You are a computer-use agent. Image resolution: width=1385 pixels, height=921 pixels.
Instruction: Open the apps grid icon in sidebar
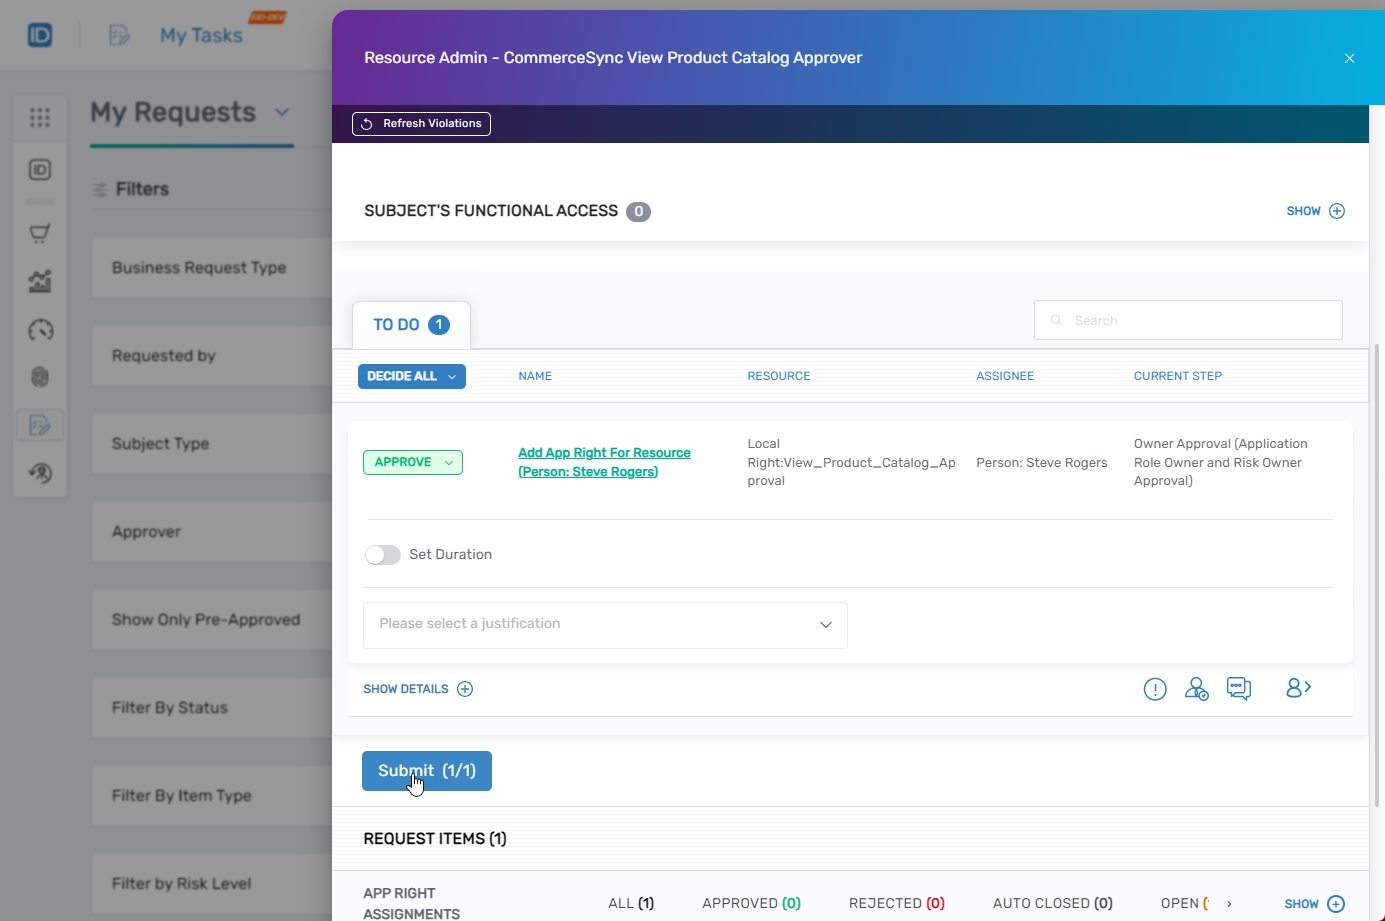click(40, 117)
